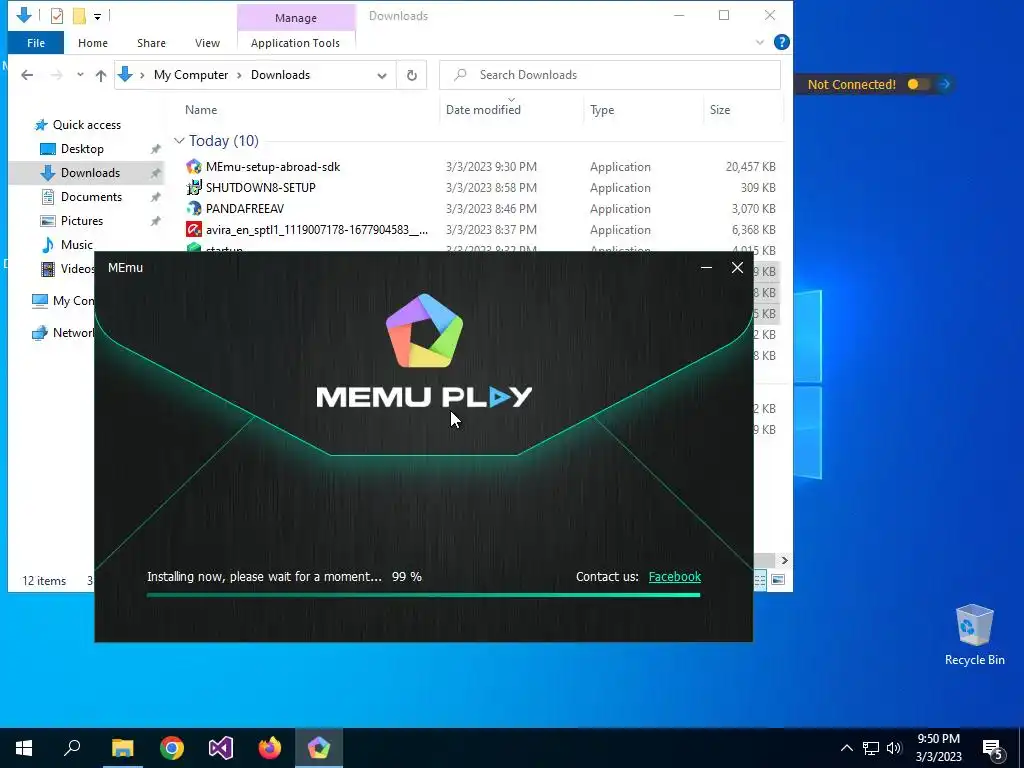Click New folder quick access icon
The height and width of the screenshot is (768, 1024).
tap(79, 15)
